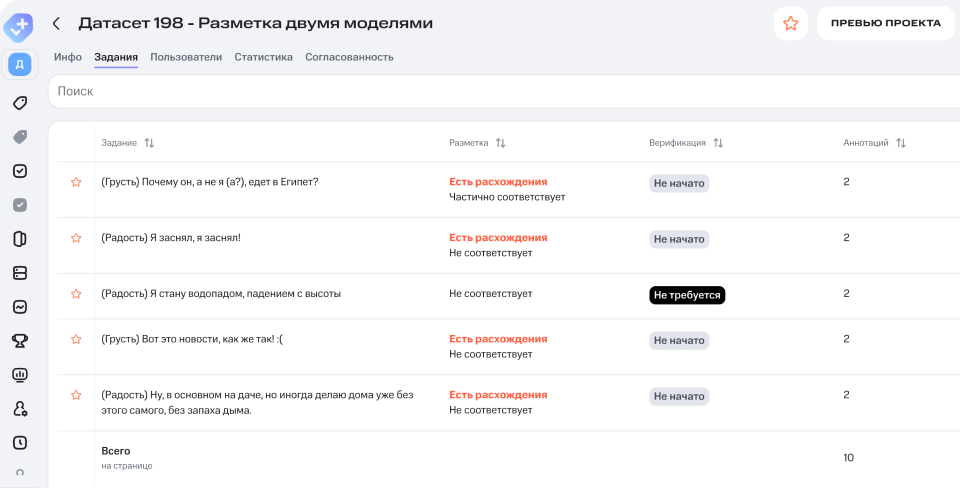Click the project title 'Датасет 198'
Viewport: 960px width, 488px height.
(255, 24)
